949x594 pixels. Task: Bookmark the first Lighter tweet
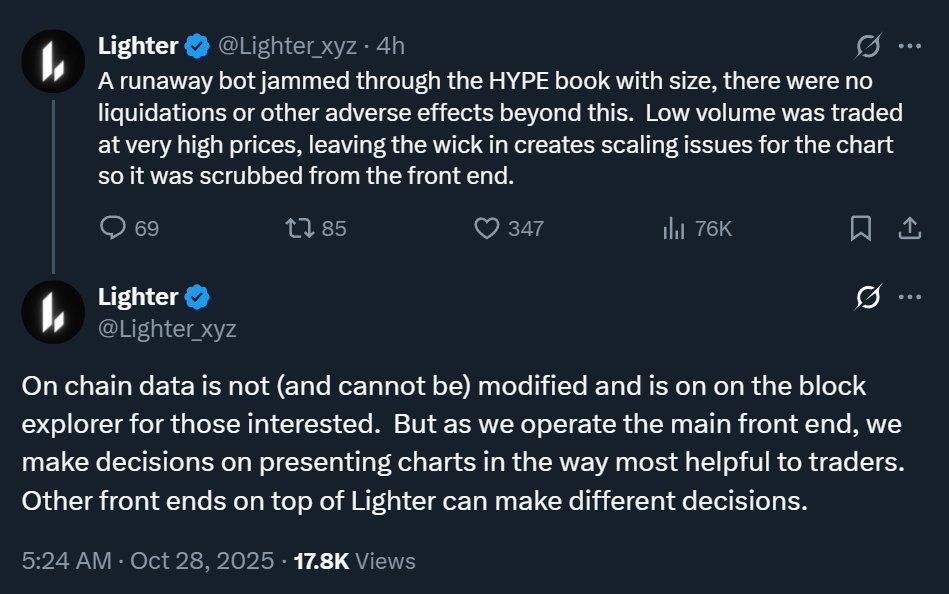(860, 229)
